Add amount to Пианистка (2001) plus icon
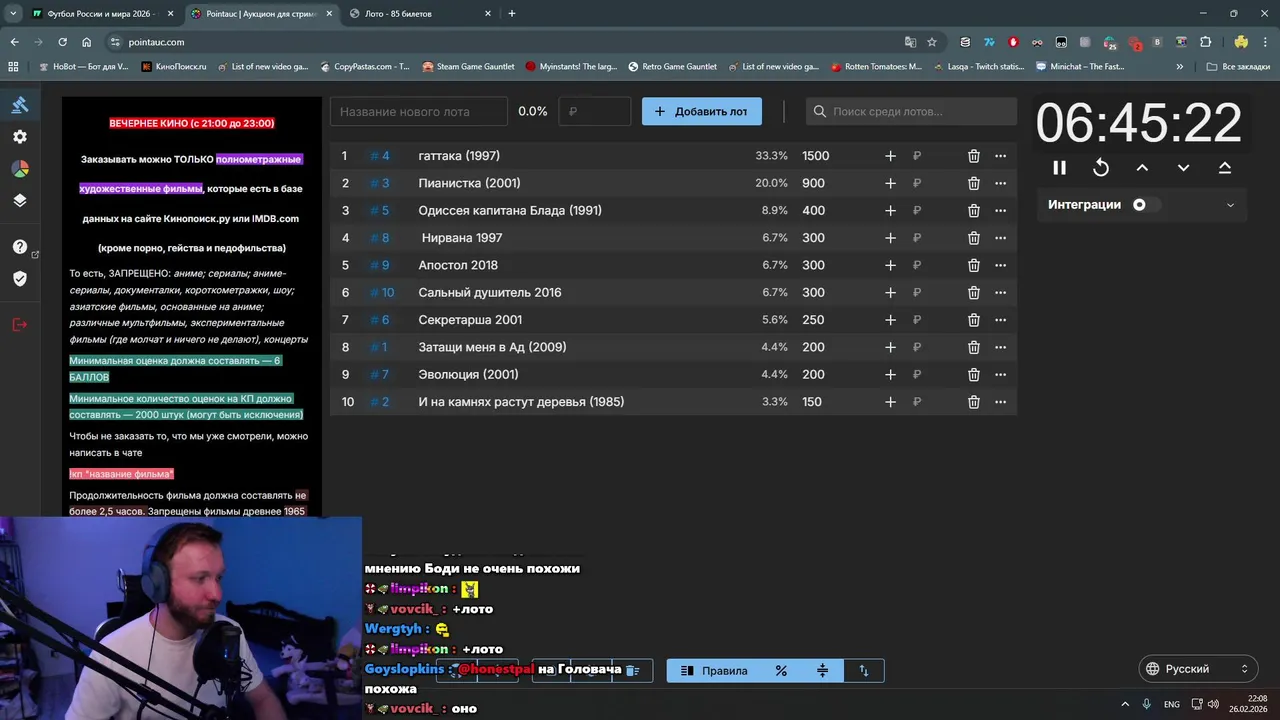Screen dimensions: 1280x720 tap(890, 183)
